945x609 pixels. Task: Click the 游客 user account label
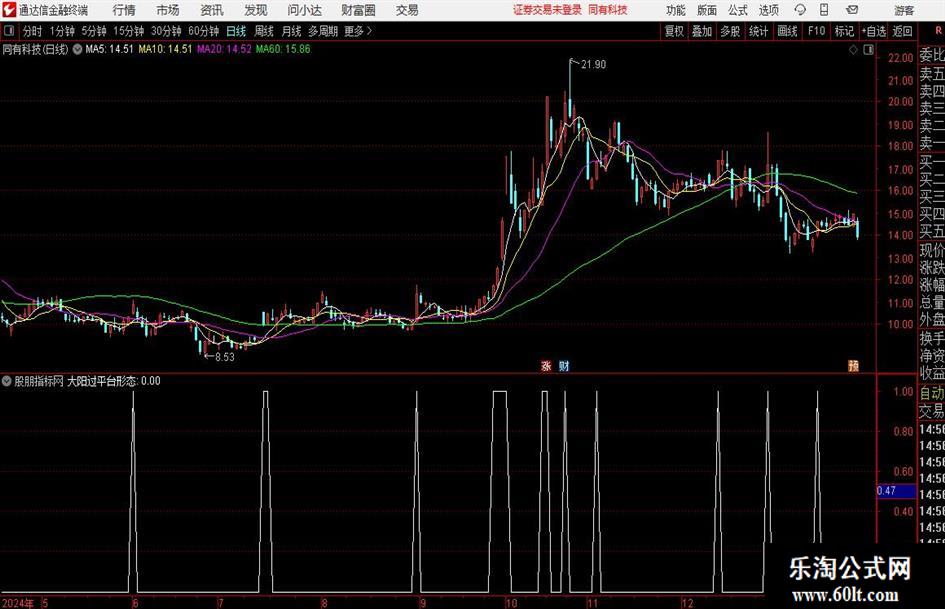(x=904, y=10)
